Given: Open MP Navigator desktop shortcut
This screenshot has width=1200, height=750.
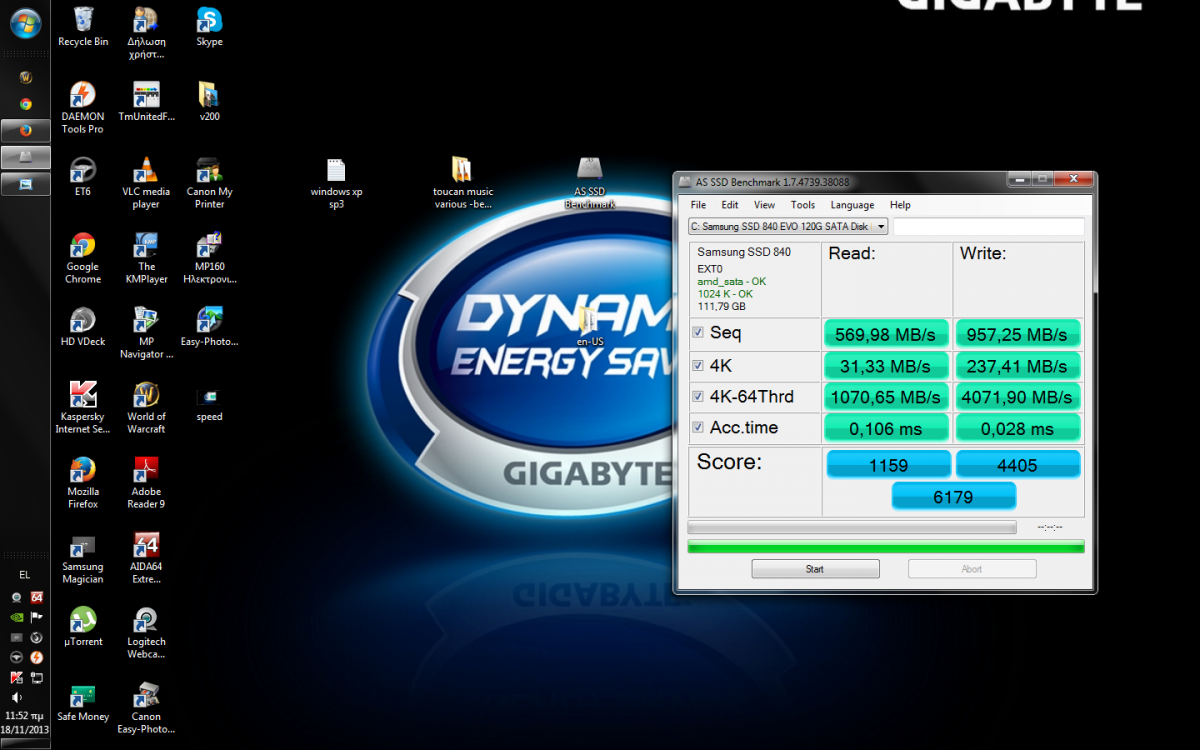Looking at the screenshot, I should click(x=146, y=333).
